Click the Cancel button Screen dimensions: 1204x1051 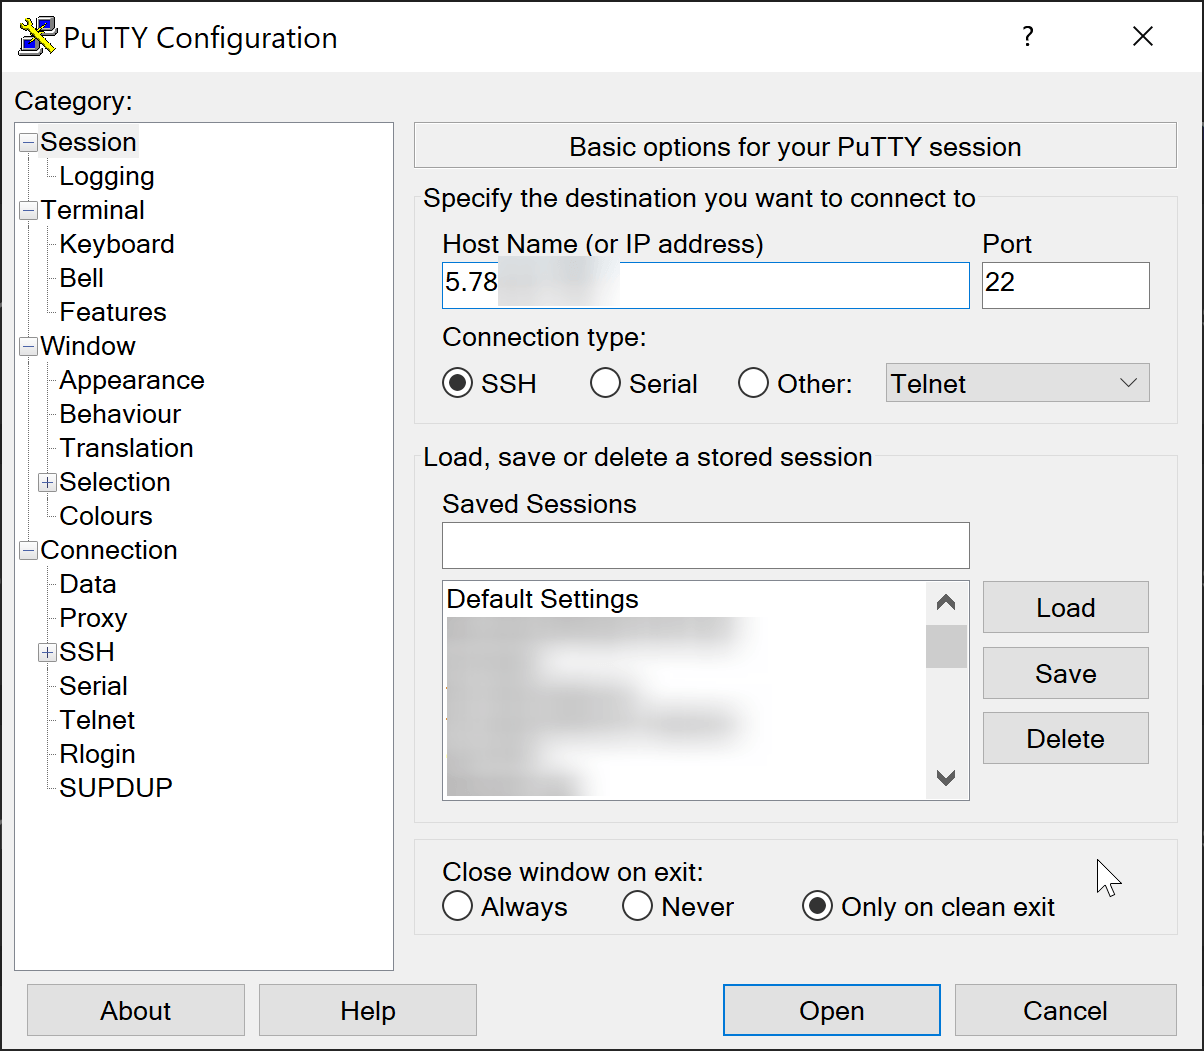pyautogui.click(x=1065, y=1010)
